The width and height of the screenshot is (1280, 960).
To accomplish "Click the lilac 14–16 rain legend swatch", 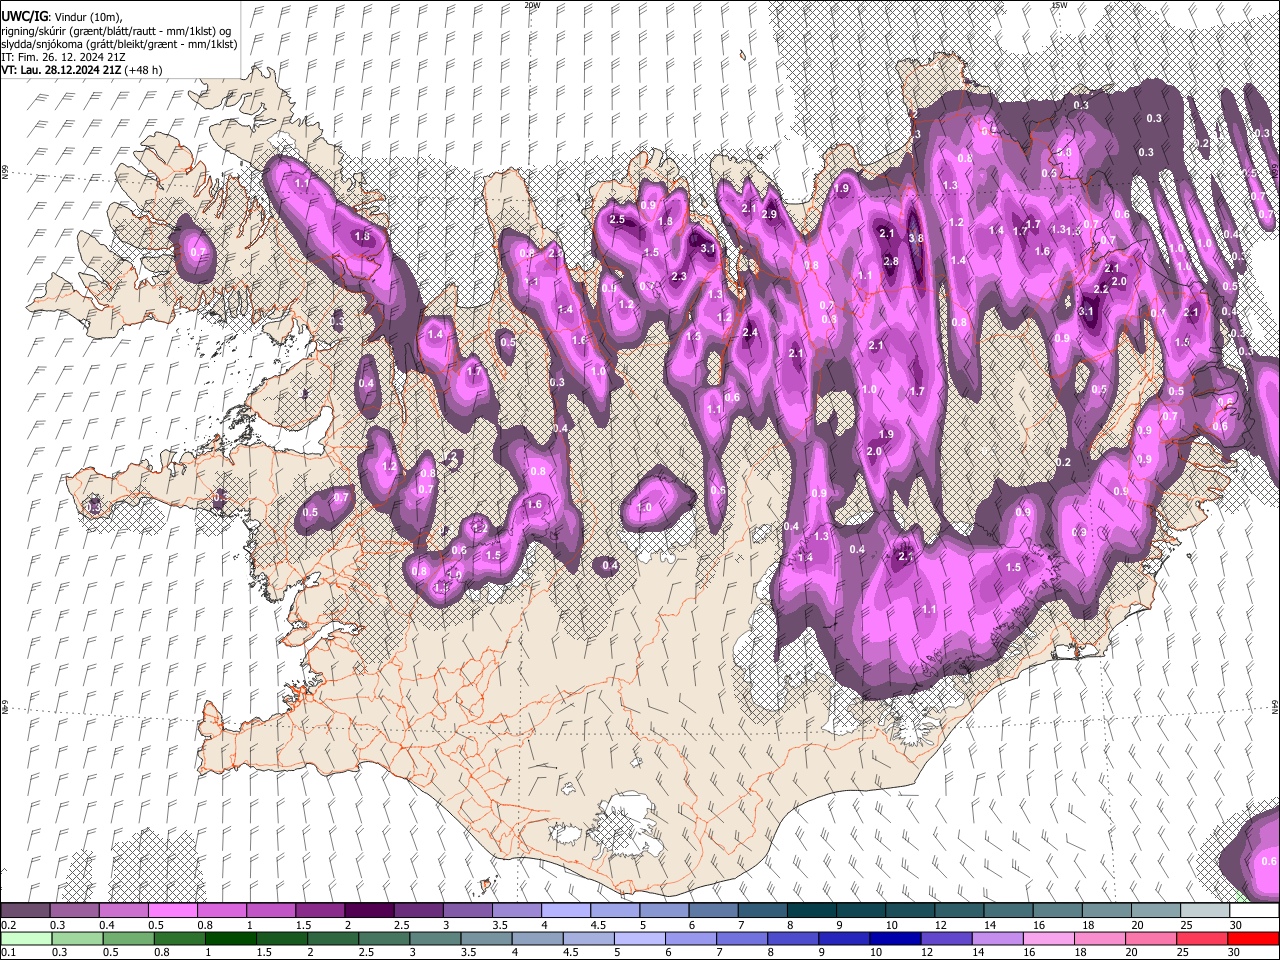I will 998,938.
